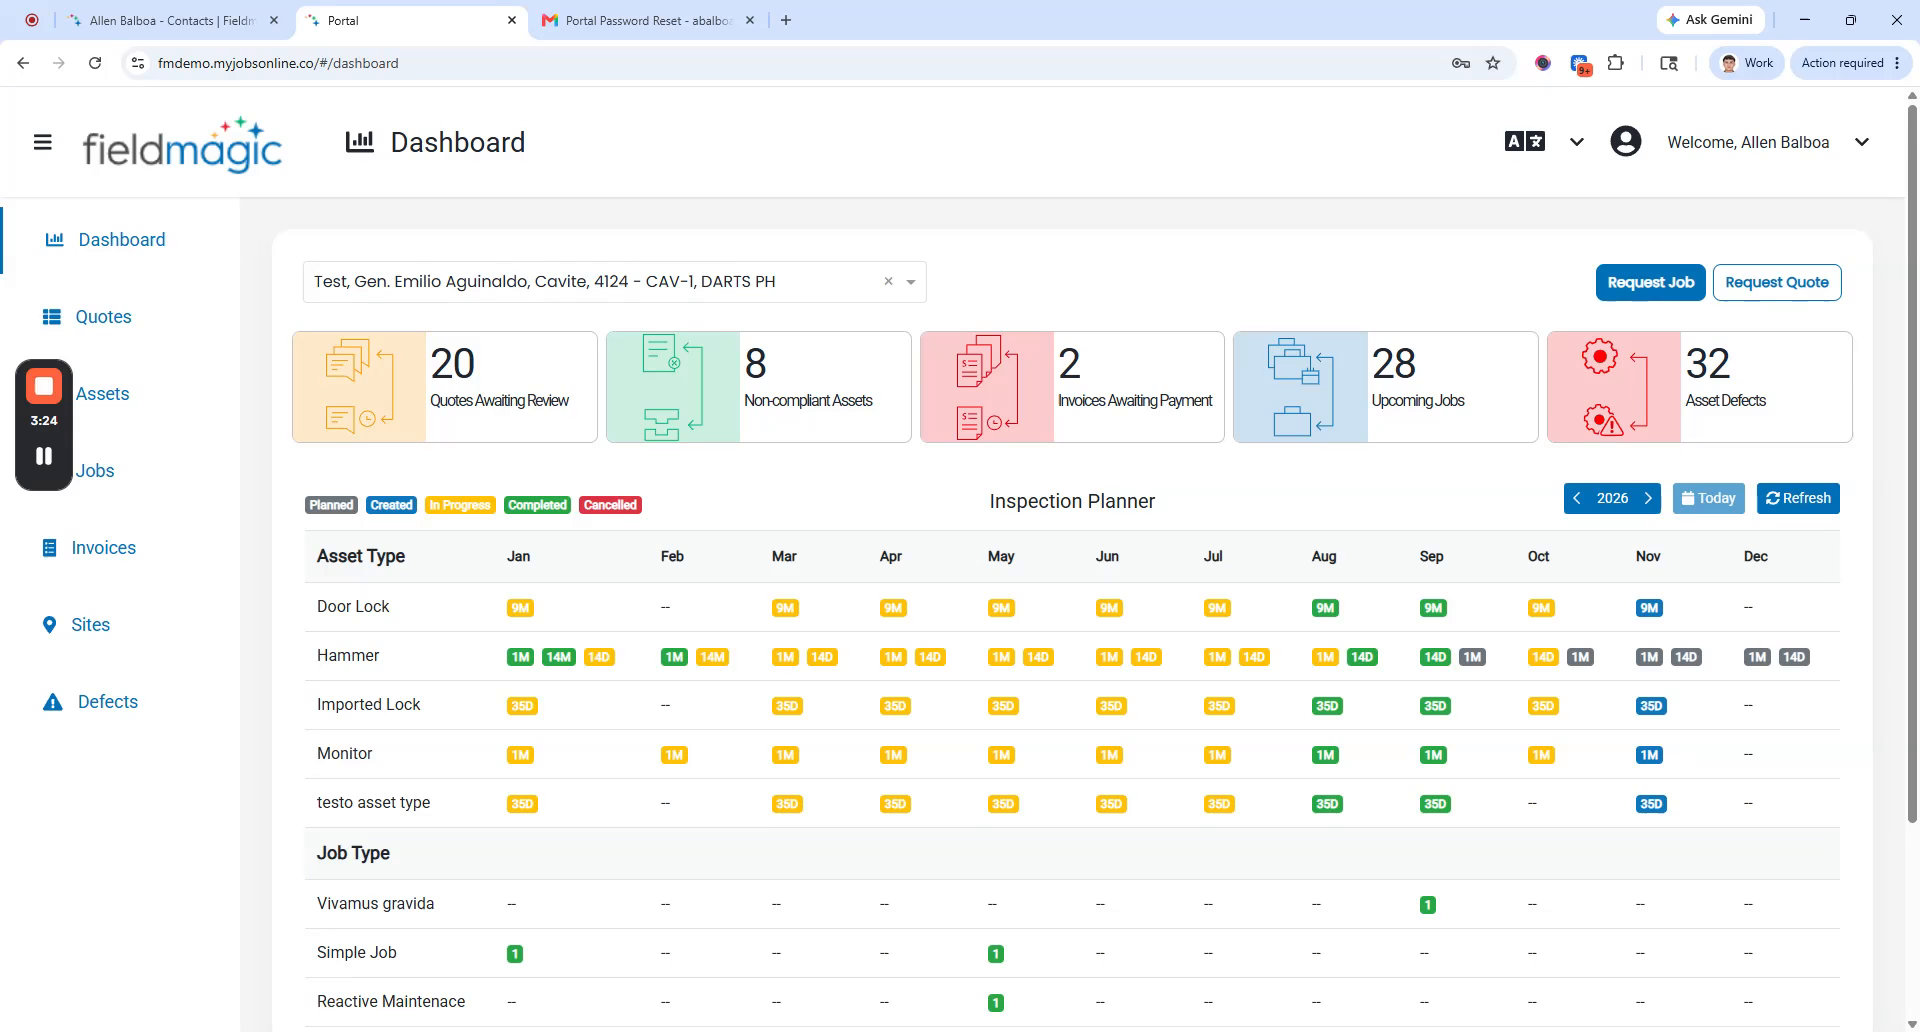The height and width of the screenshot is (1032, 1920).
Task: Click the Request Job button
Action: coord(1650,282)
